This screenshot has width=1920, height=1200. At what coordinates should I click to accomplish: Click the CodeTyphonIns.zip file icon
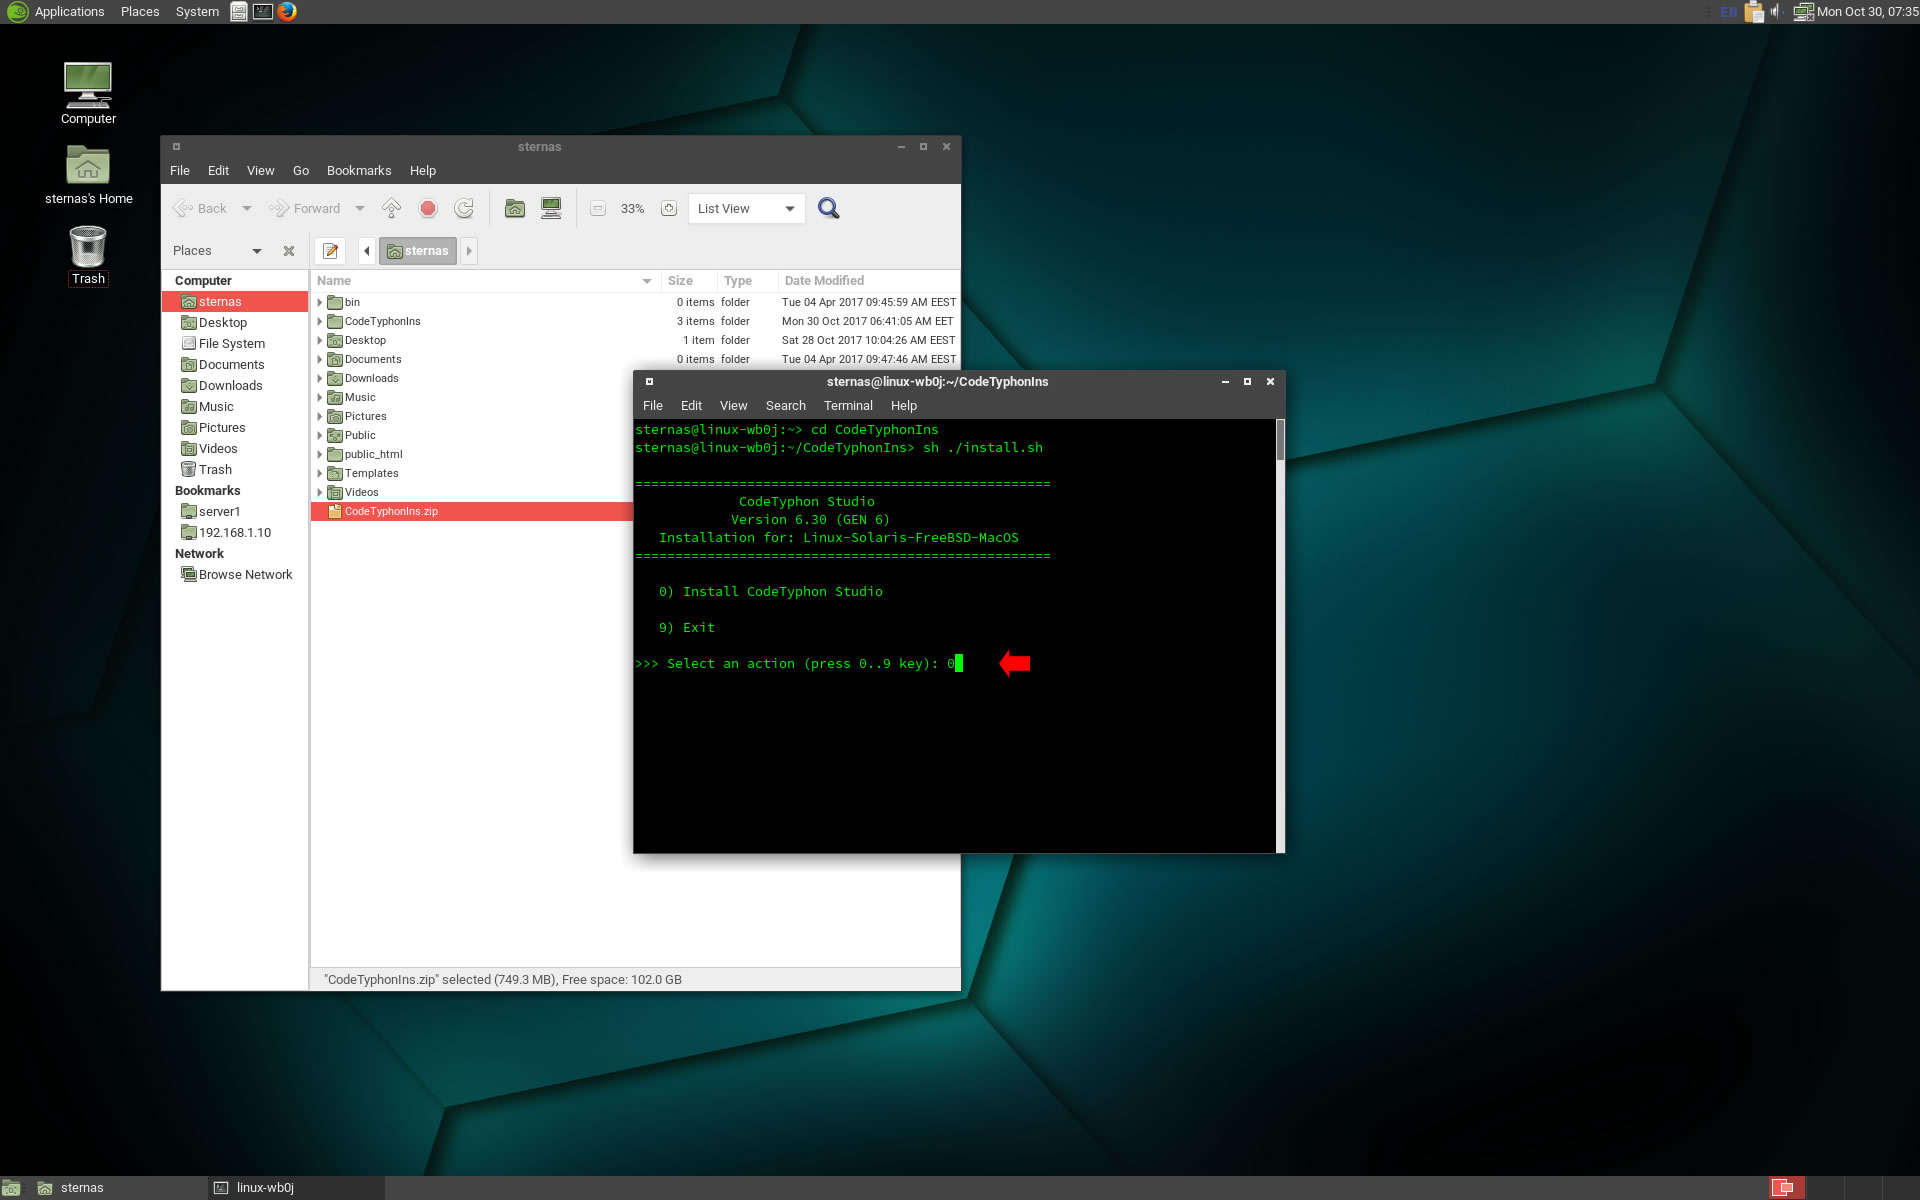pos(335,511)
